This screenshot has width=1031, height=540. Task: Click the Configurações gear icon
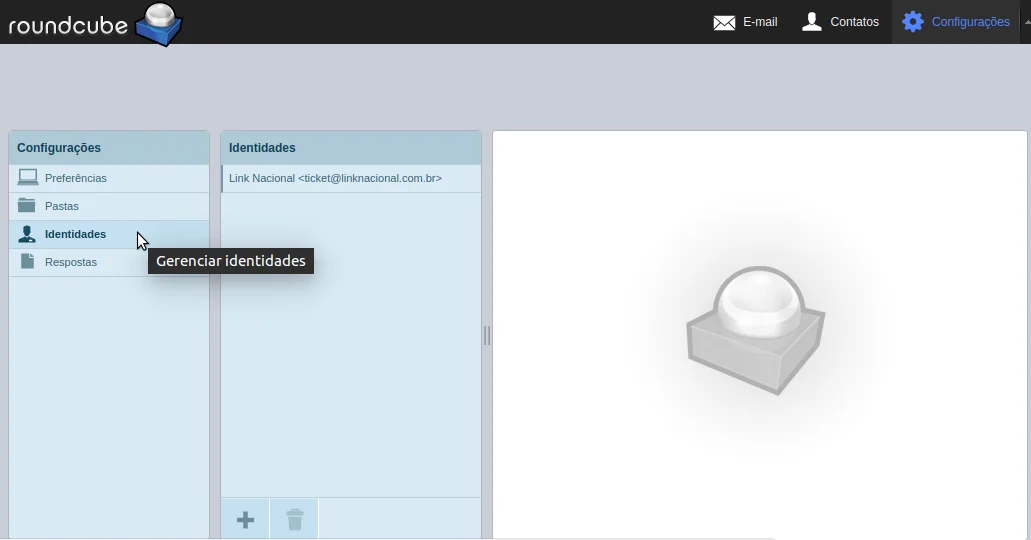(913, 21)
